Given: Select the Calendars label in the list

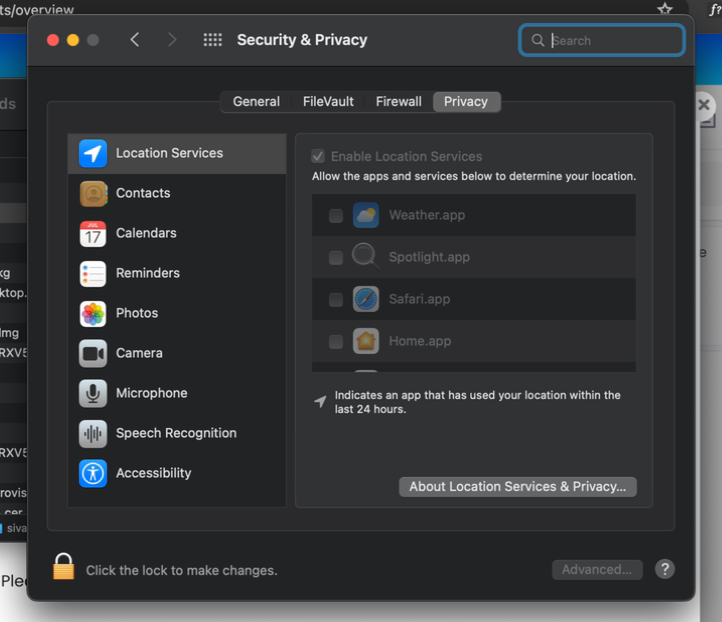Looking at the screenshot, I should pyautogui.click(x=146, y=233).
